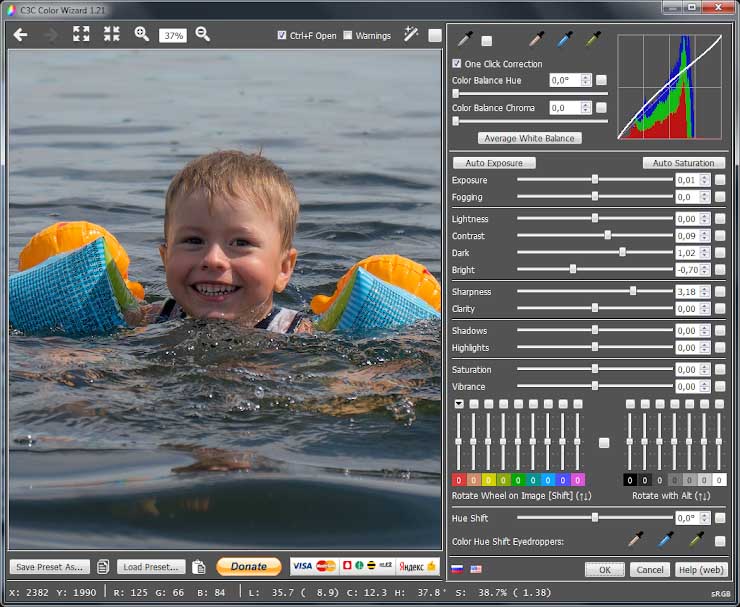Click the copy icon next to Save Preset As

[x=103, y=567]
